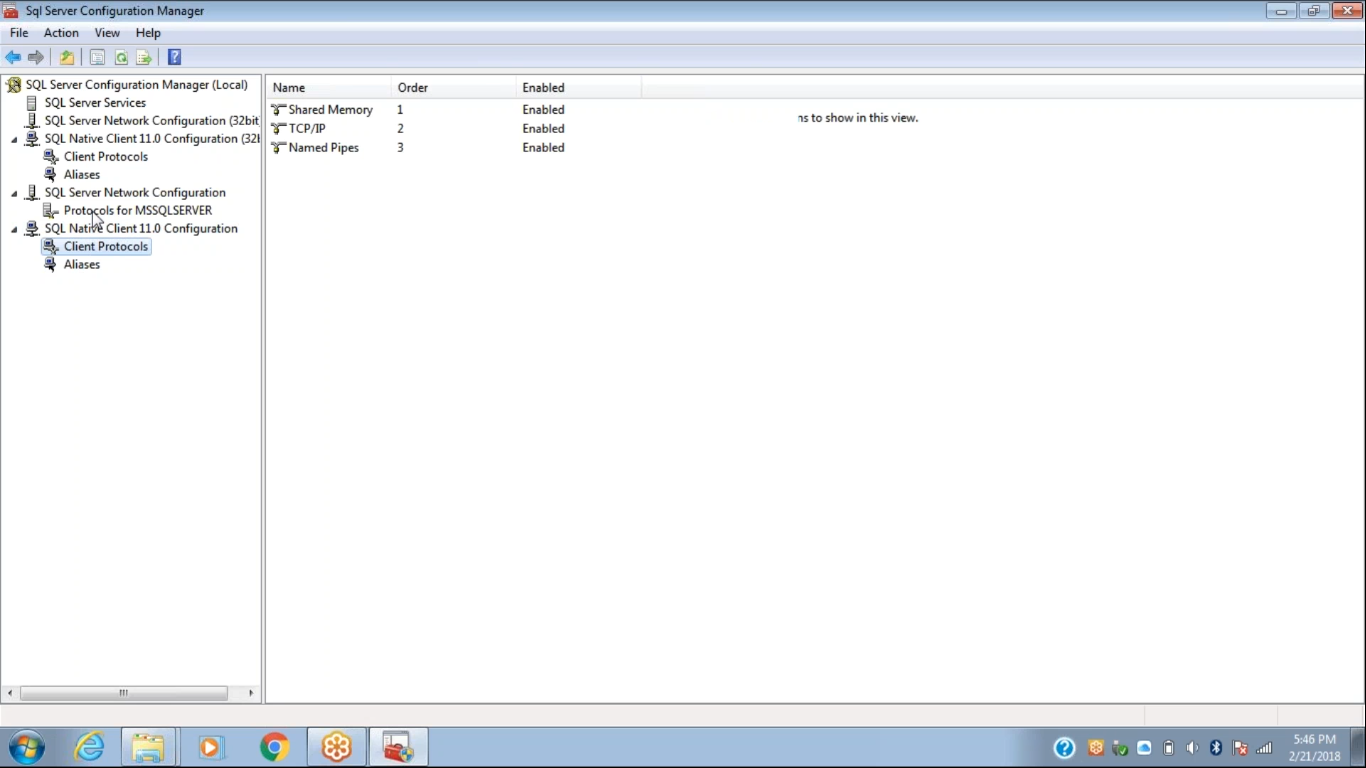Open the media player taskbar icon
The width and height of the screenshot is (1366, 768).
click(211, 747)
